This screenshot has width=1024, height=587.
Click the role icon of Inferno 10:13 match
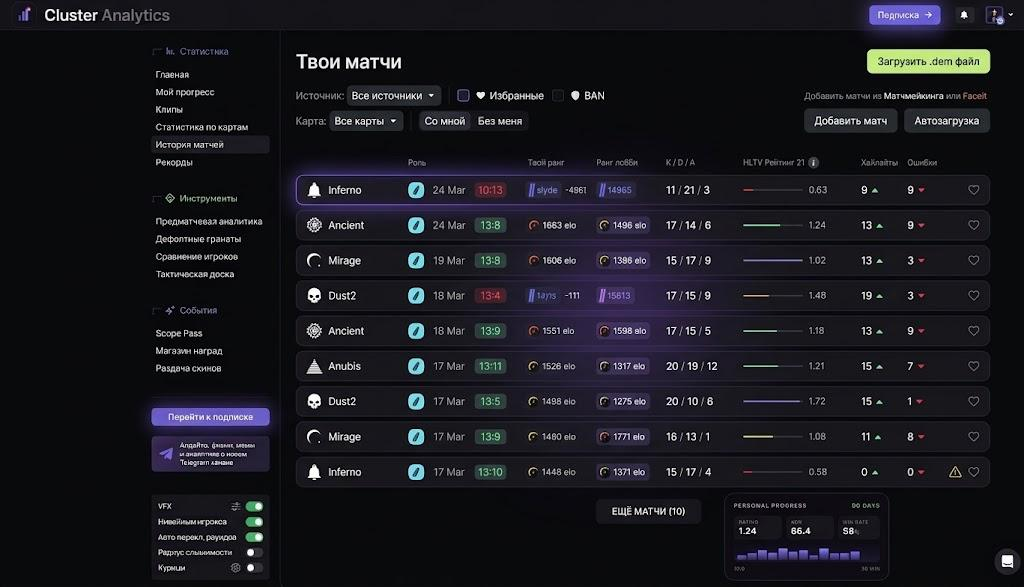pos(416,190)
